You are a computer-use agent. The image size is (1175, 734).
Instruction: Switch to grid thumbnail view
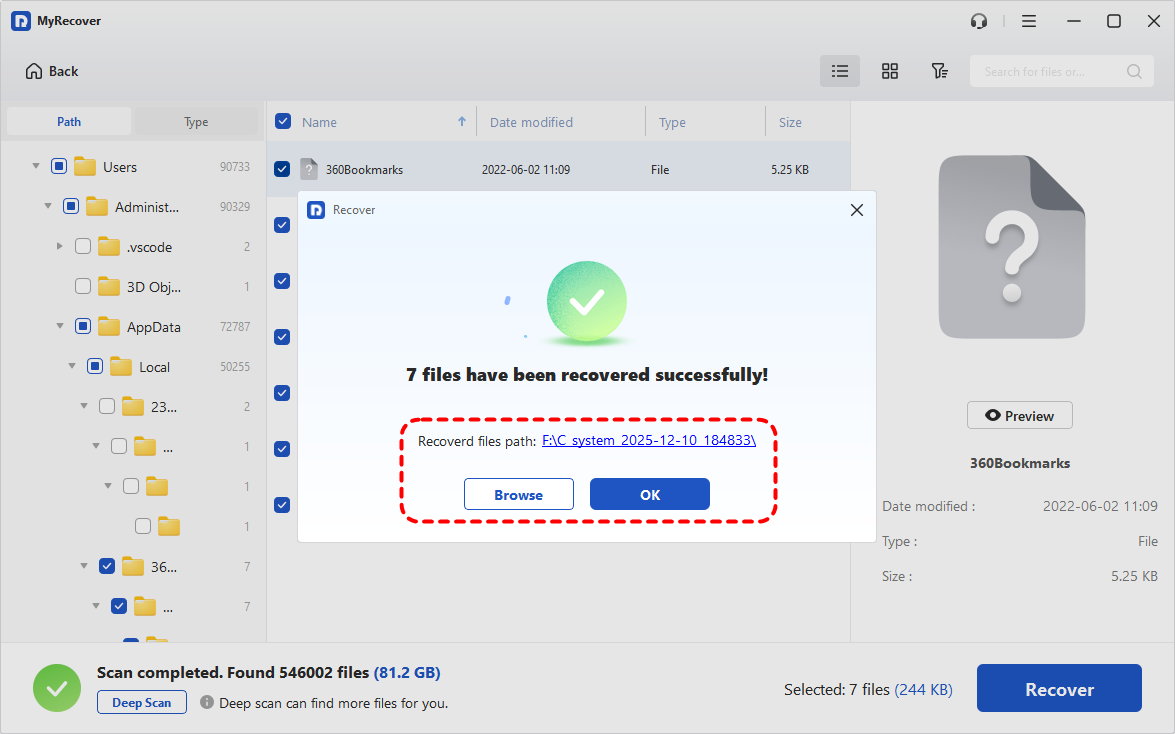889,71
